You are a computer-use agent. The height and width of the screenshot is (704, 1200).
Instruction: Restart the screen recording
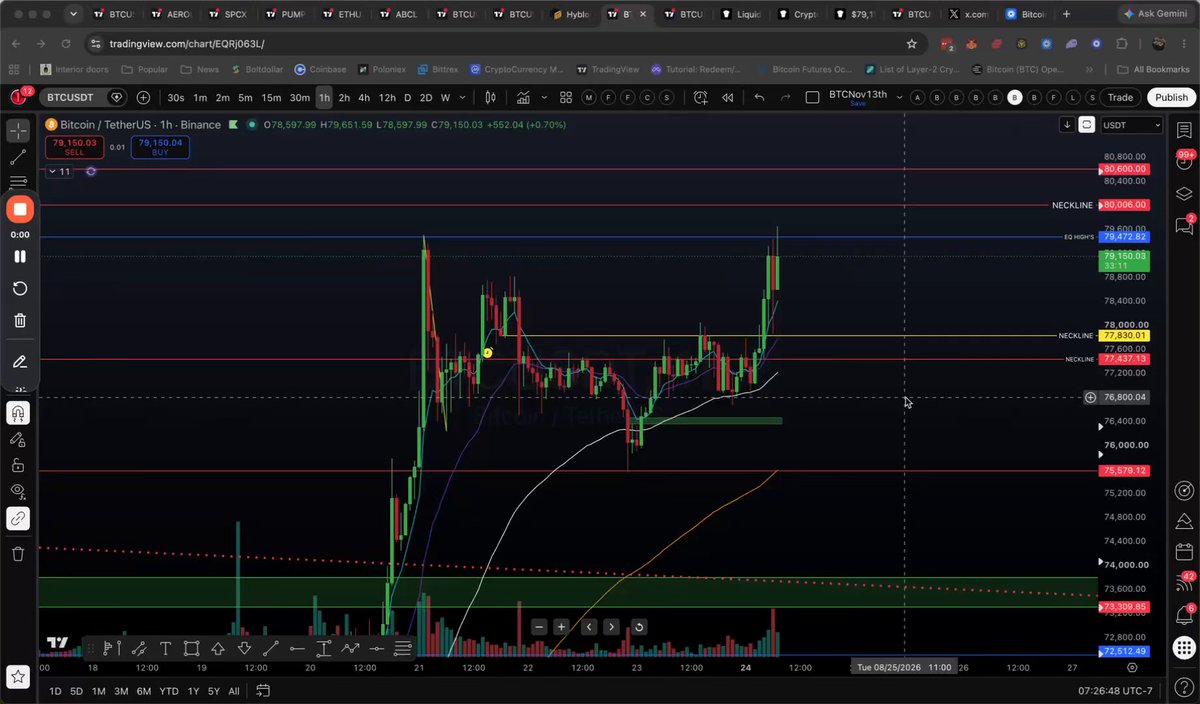[20, 288]
